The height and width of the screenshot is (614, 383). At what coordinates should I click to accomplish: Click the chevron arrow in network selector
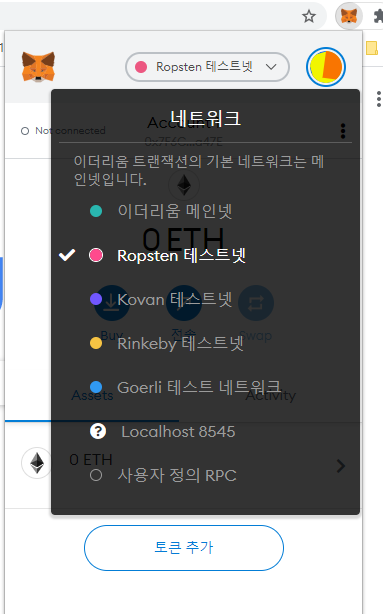tap(271, 67)
